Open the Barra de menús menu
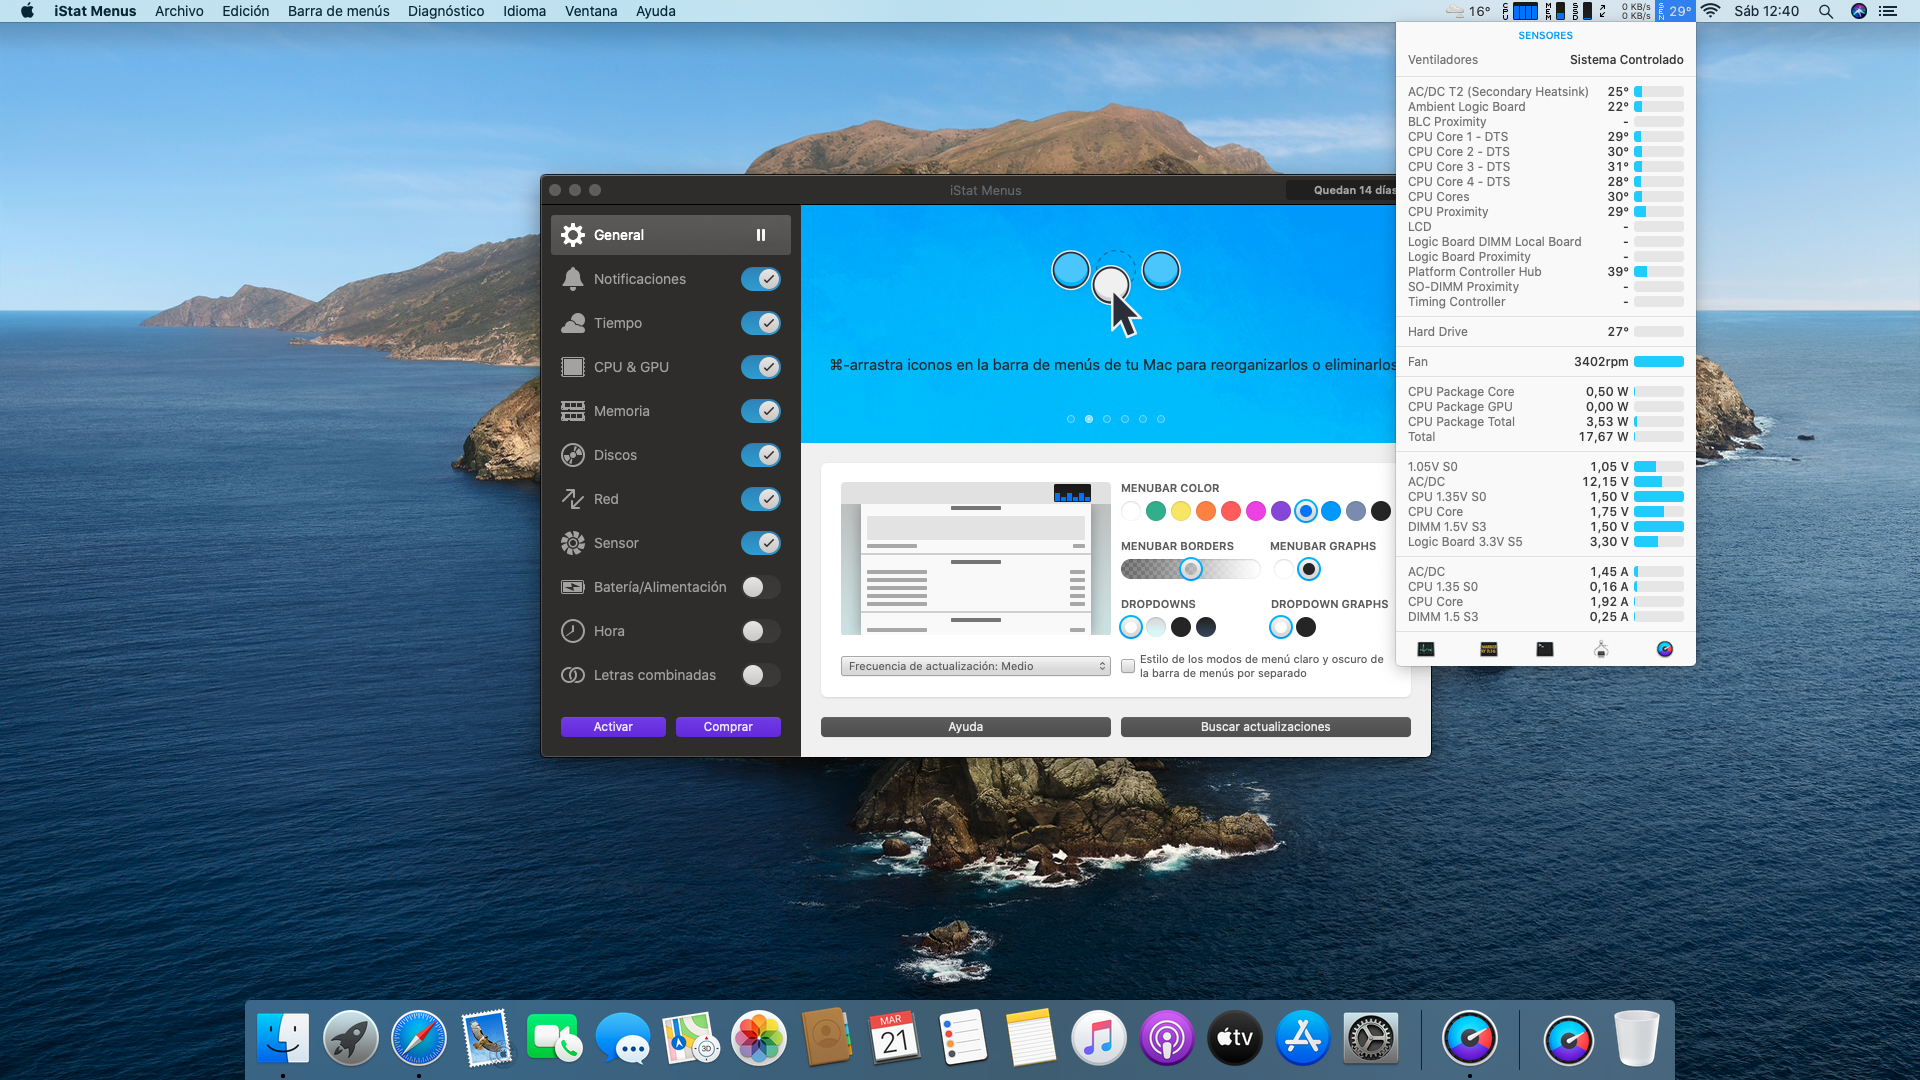This screenshot has width=1920, height=1080. 338,11
